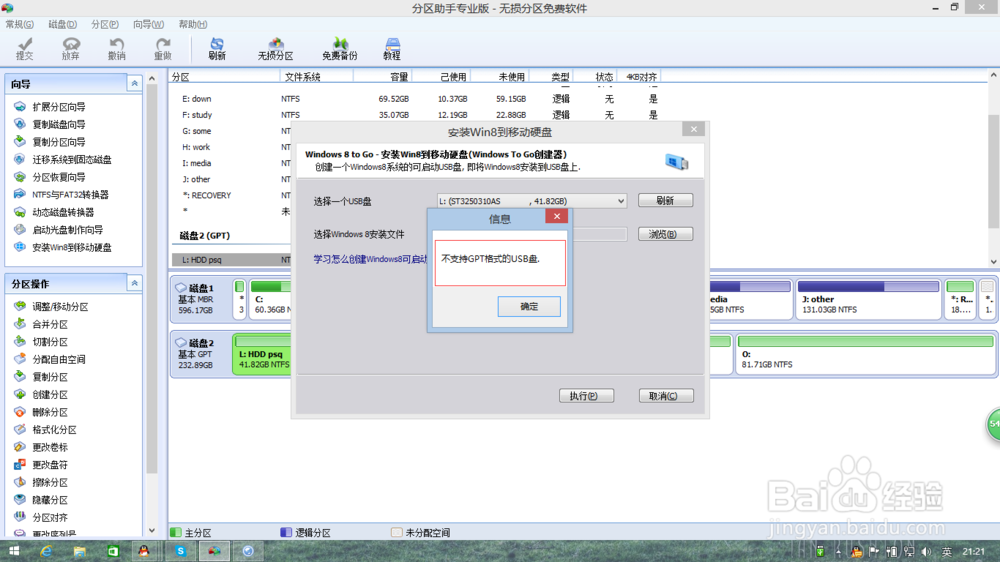Launch the 扩展分区向导 wizard
The height and width of the screenshot is (562, 1000).
[x=58, y=107]
